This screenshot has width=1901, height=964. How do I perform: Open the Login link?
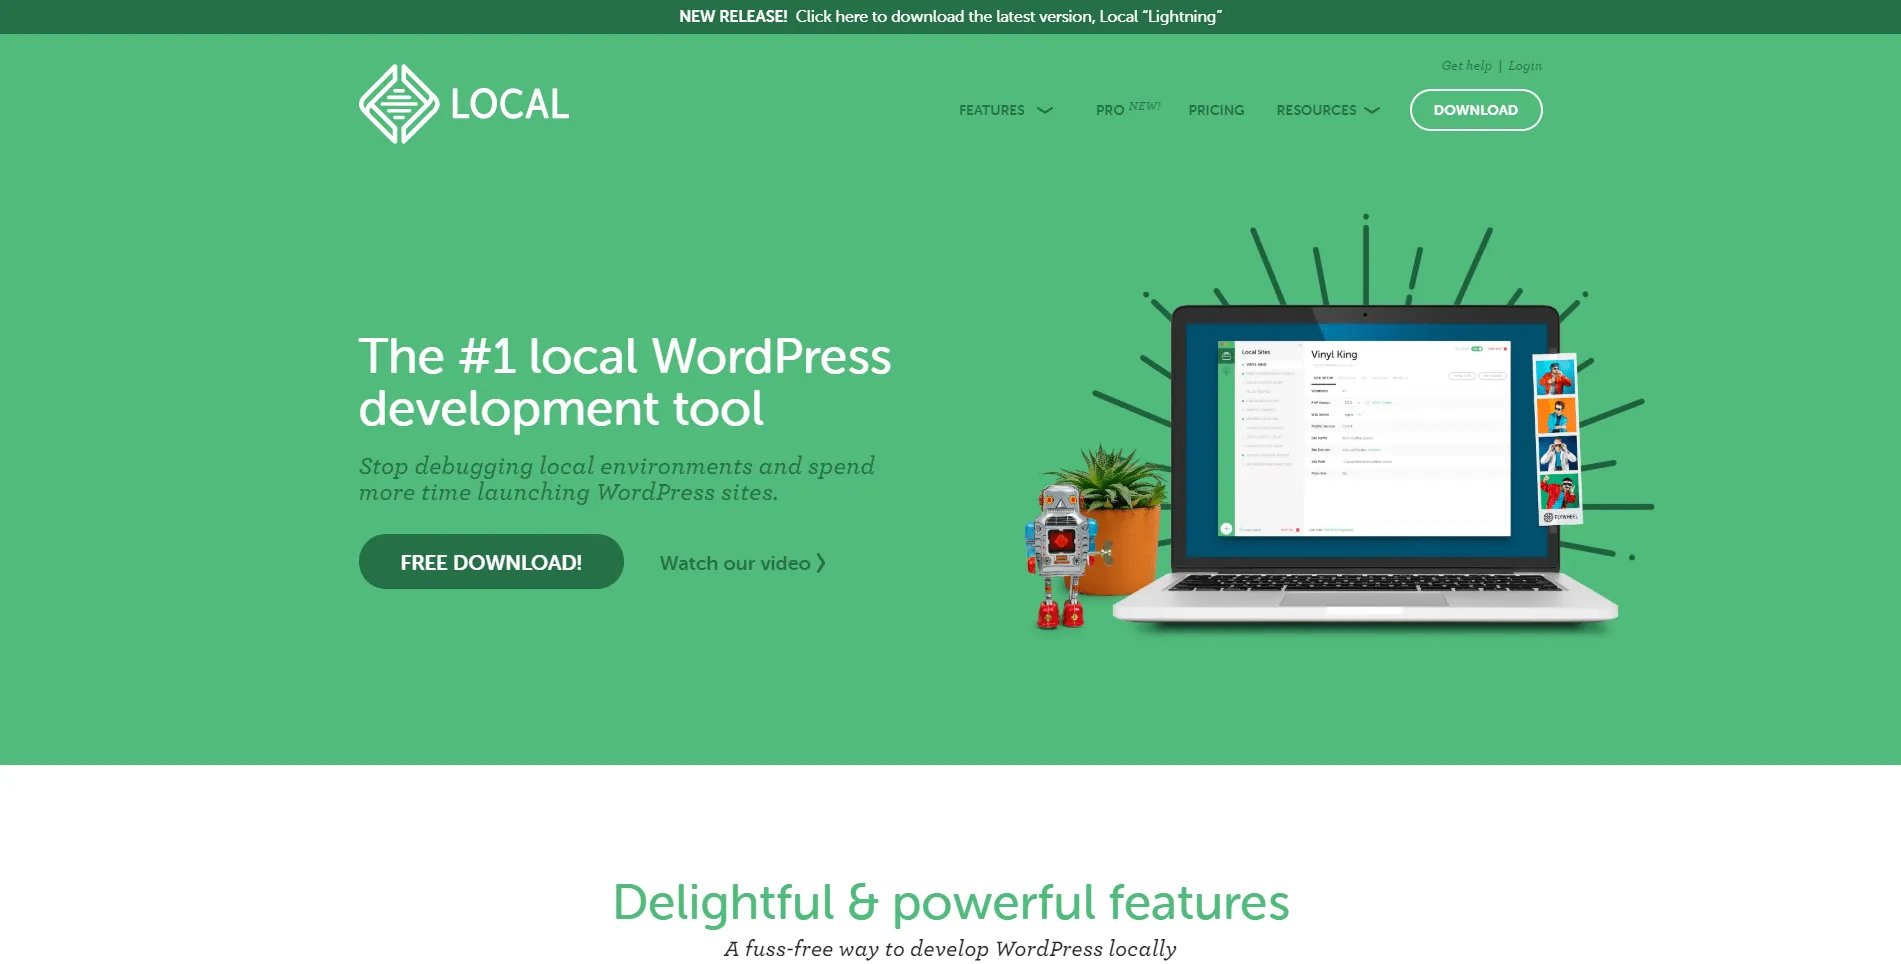(x=1525, y=66)
